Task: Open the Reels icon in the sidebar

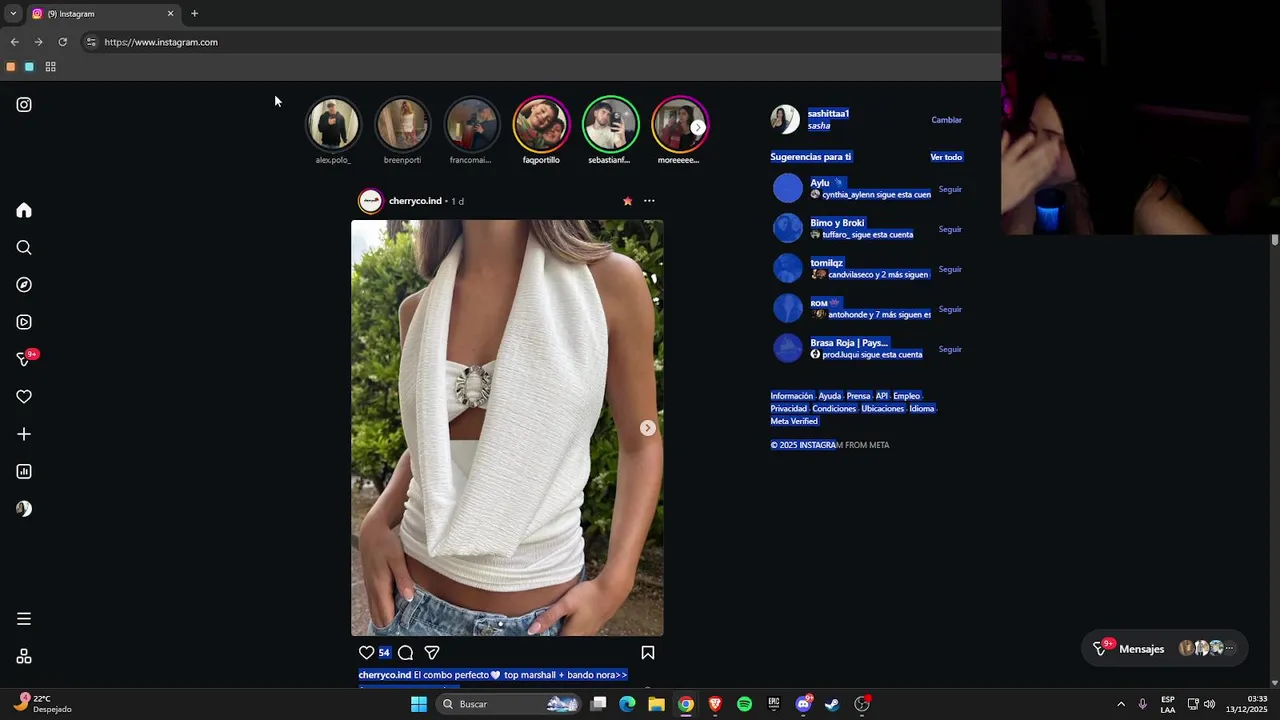Action: click(24, 322)
